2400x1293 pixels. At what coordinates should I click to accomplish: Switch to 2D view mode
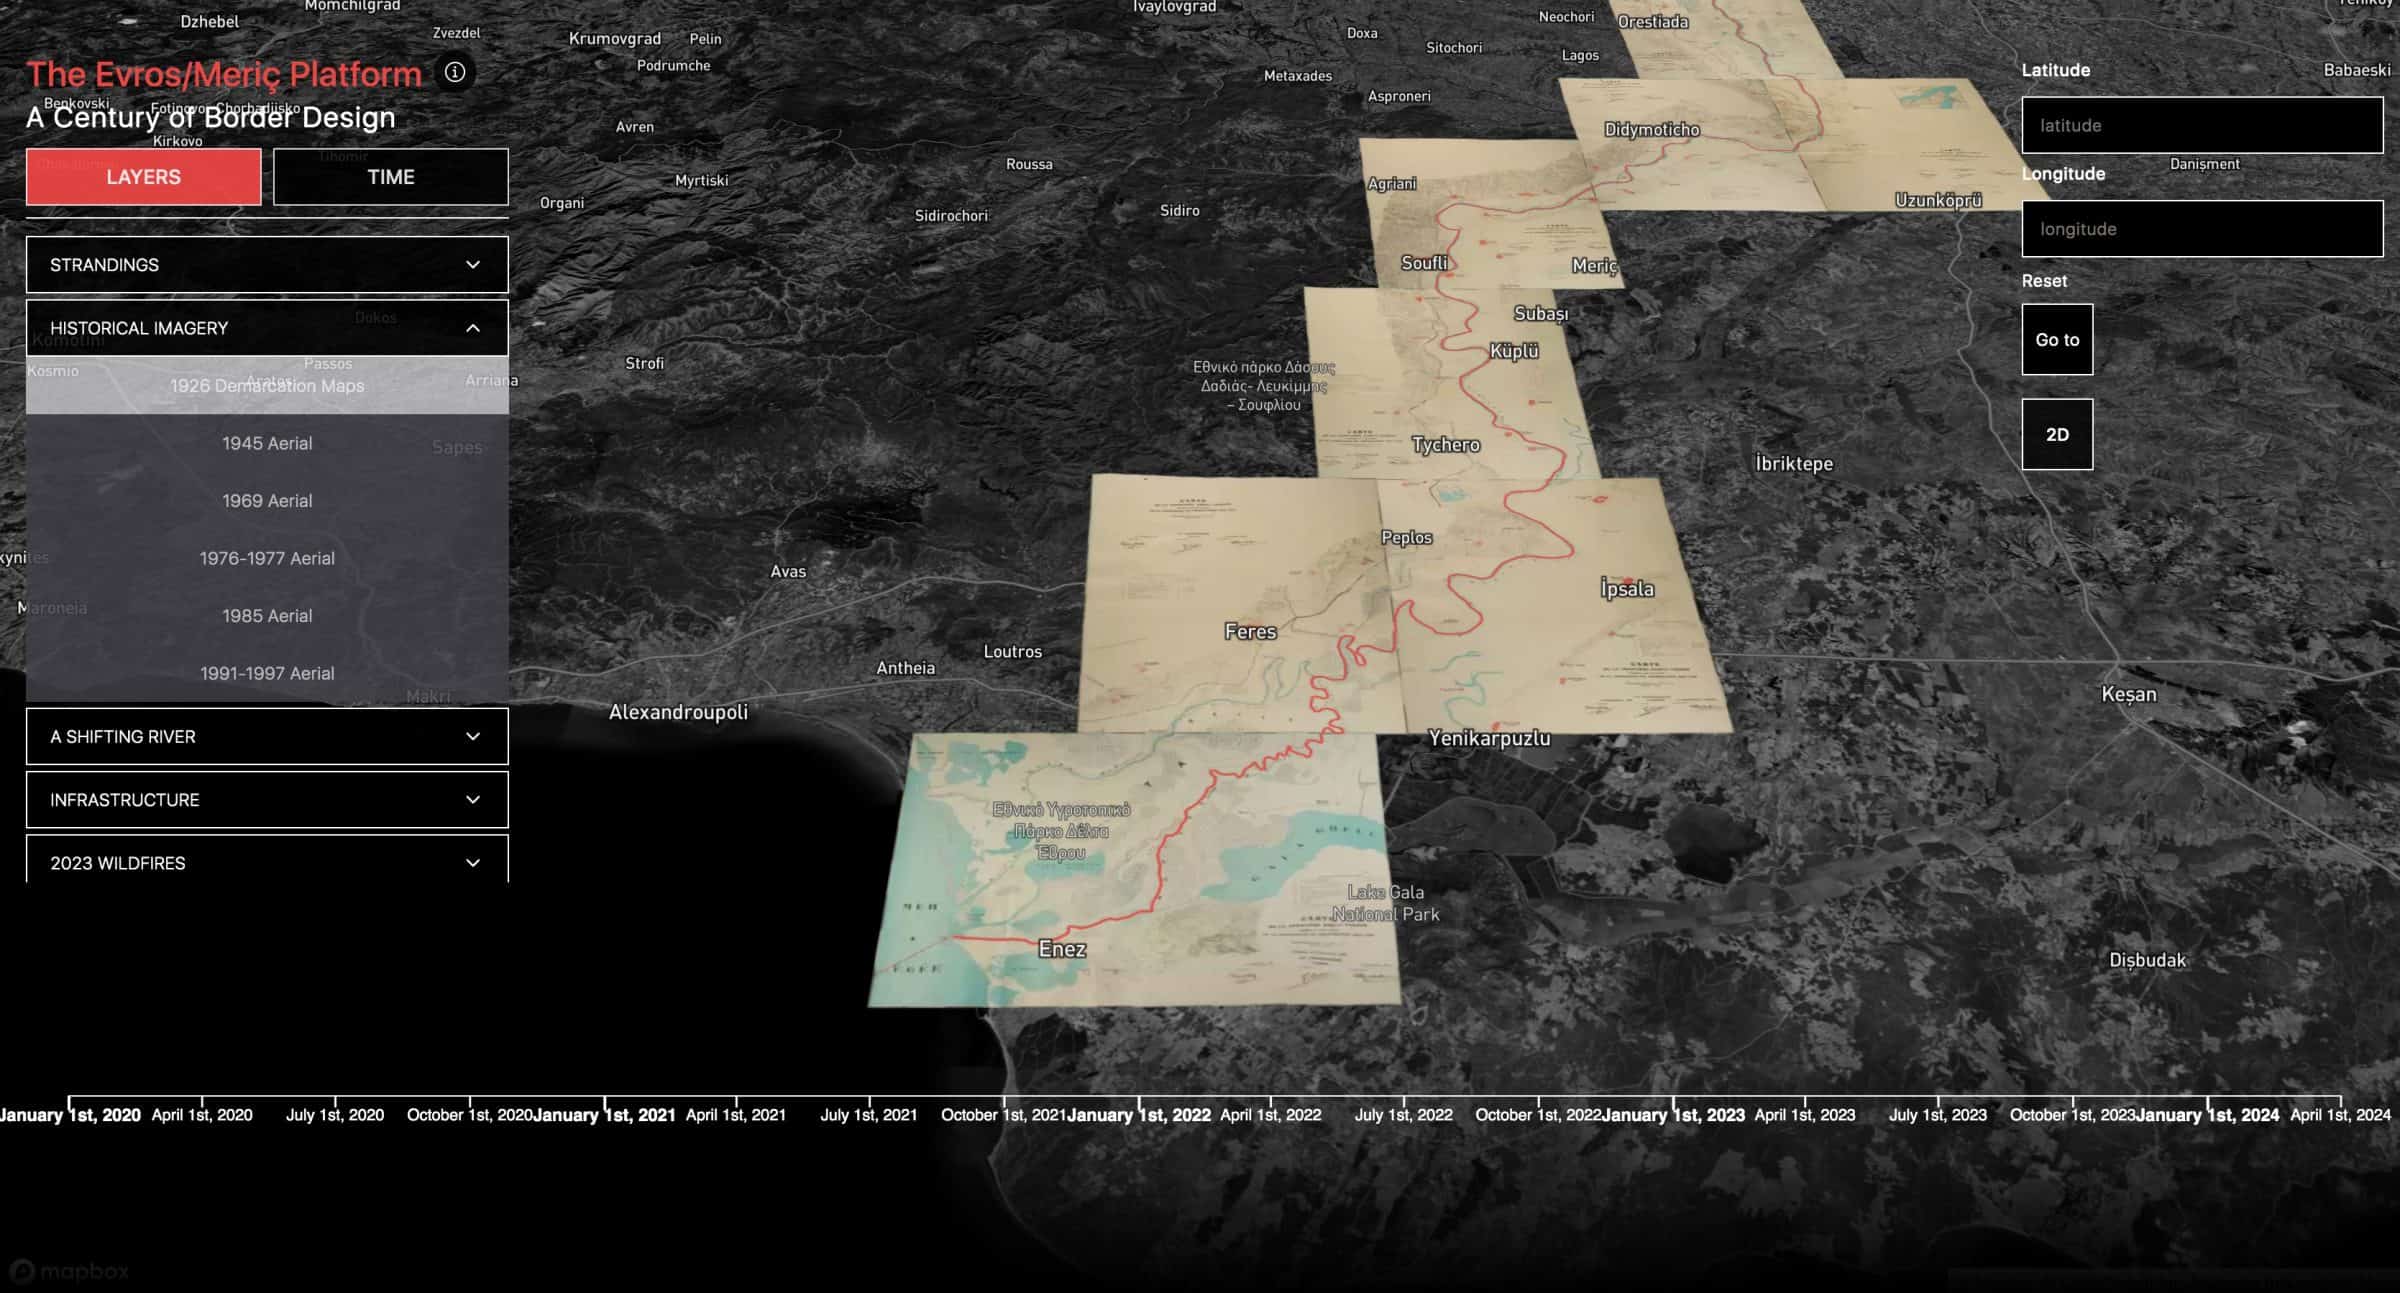pos(2056,433)
